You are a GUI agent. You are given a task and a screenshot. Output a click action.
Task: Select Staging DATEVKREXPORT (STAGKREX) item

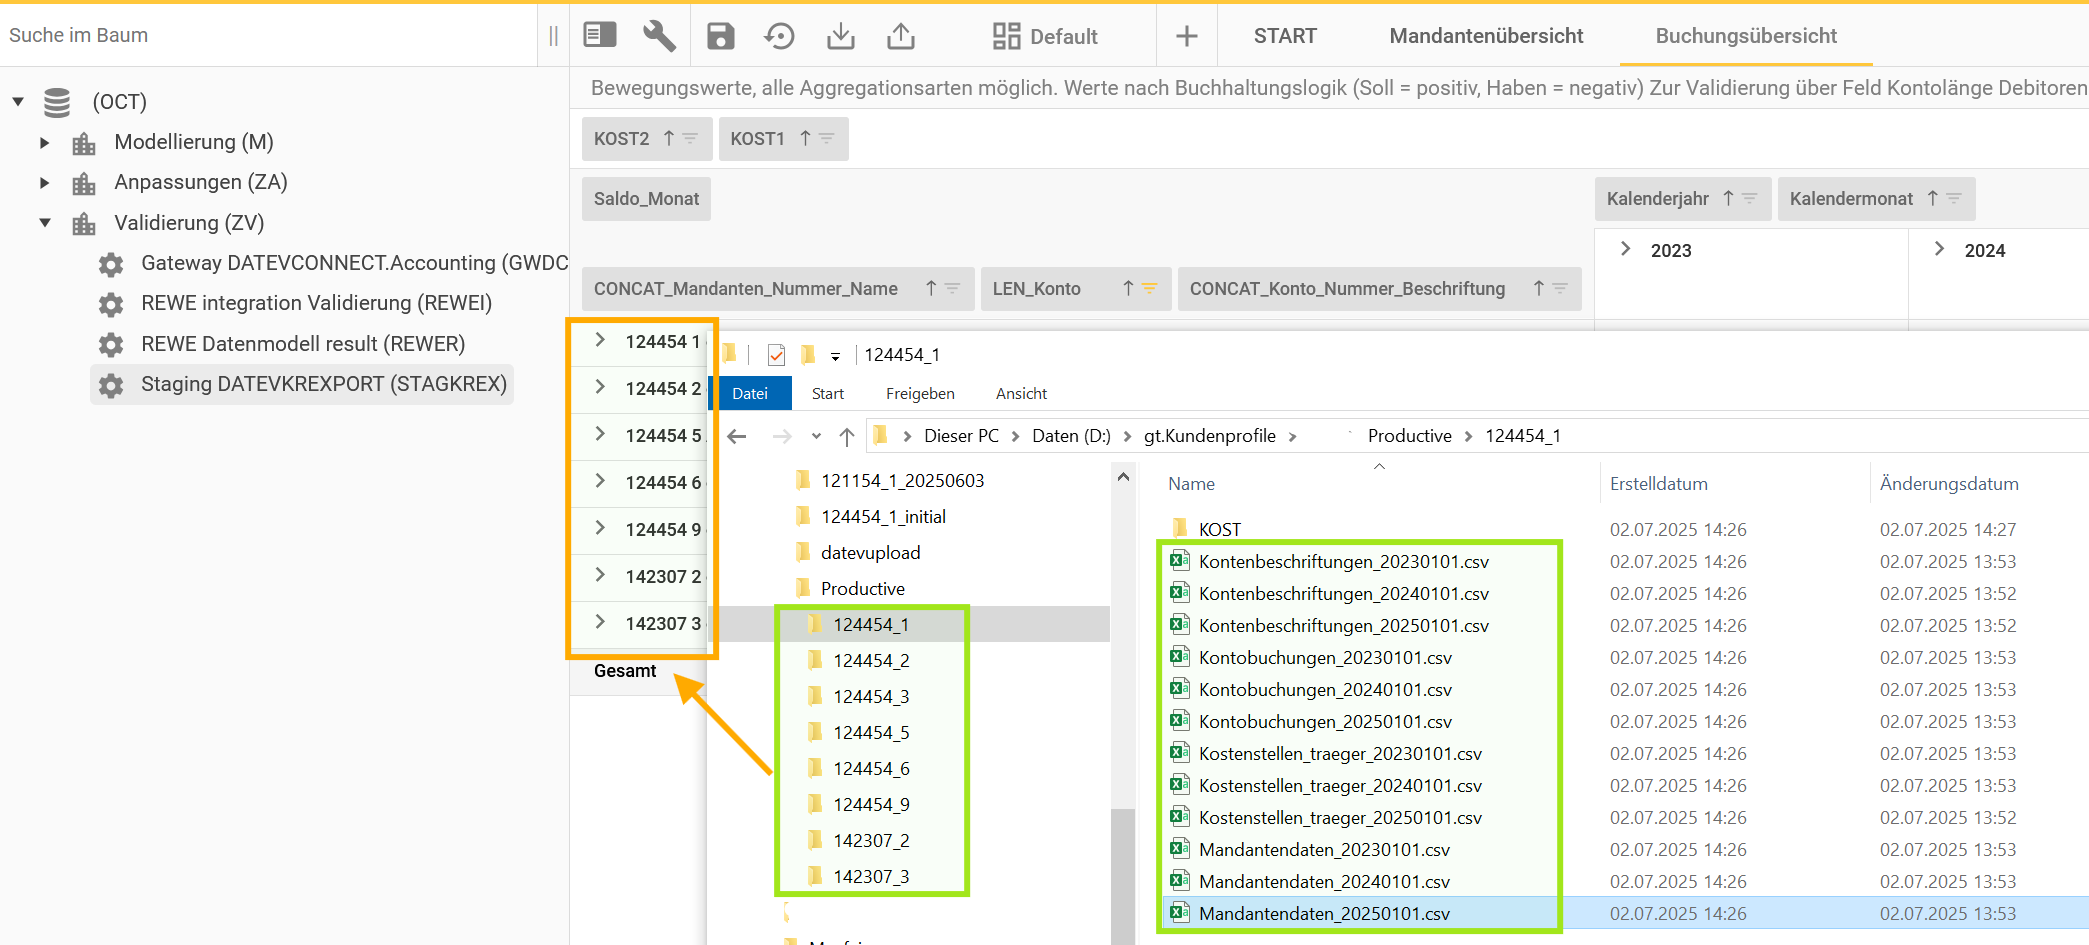[x=323, y=384]
